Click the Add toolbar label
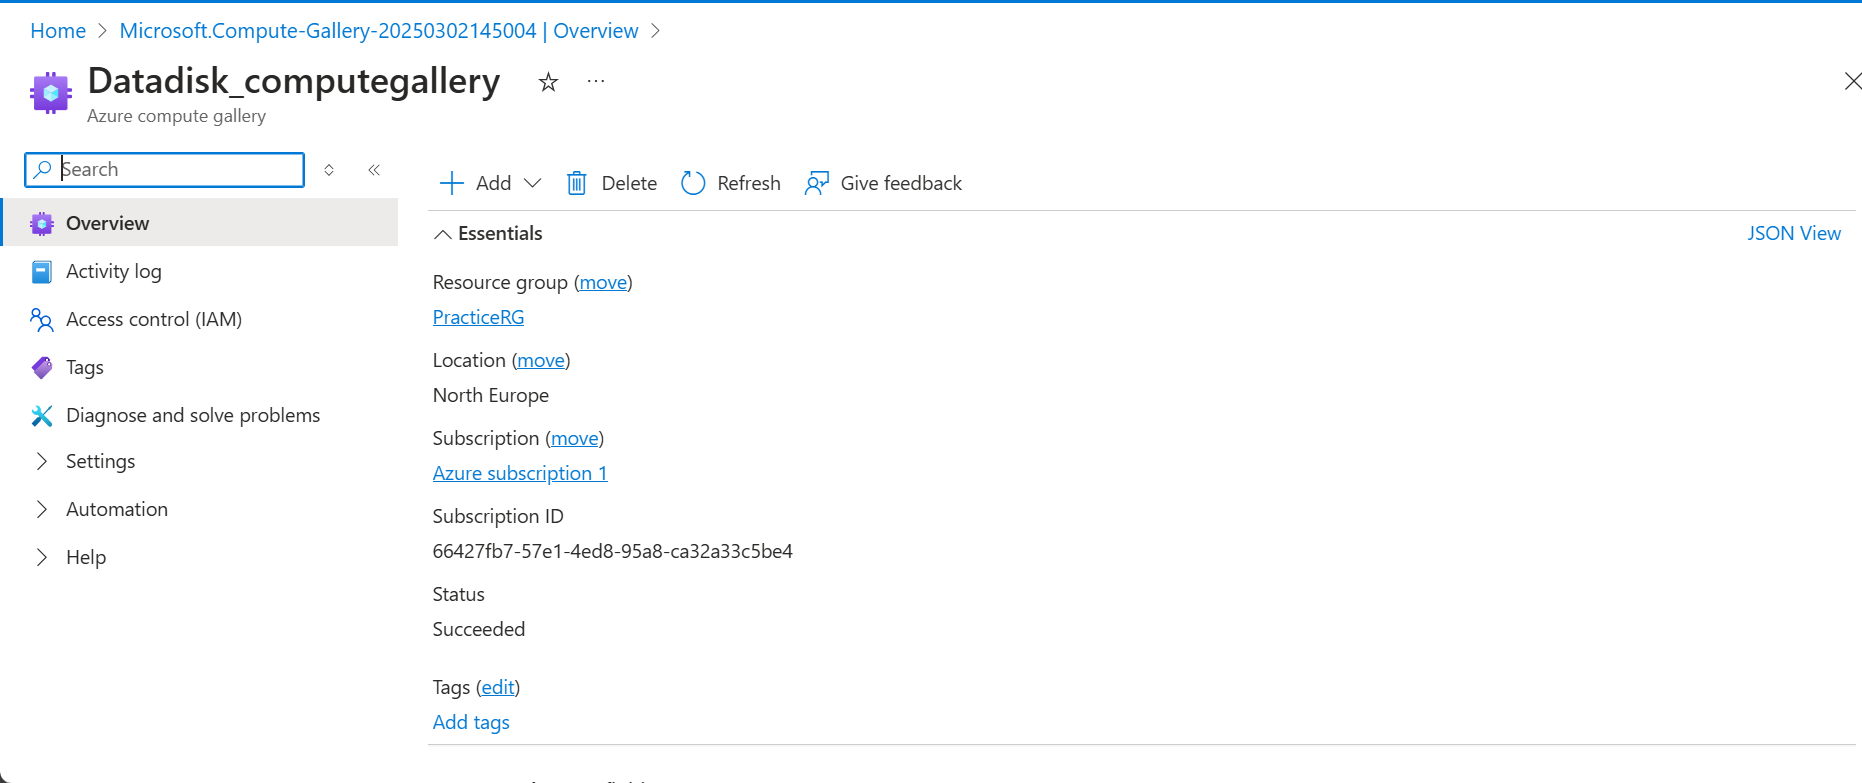Image resolution: width=1862 pixels, height=783 pixels. click(493, 183)
